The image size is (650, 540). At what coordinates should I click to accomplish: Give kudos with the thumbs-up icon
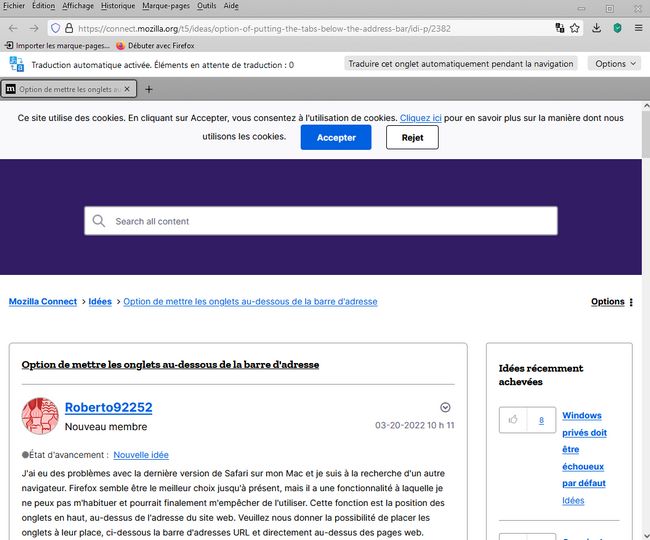[x=513, y=420]
